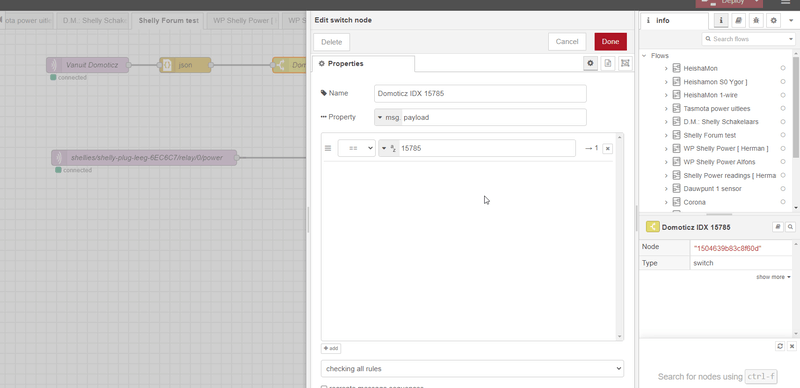Select shellies relay power mqtt node
This screenshot has width=800, height=388.
coord(144,158)
